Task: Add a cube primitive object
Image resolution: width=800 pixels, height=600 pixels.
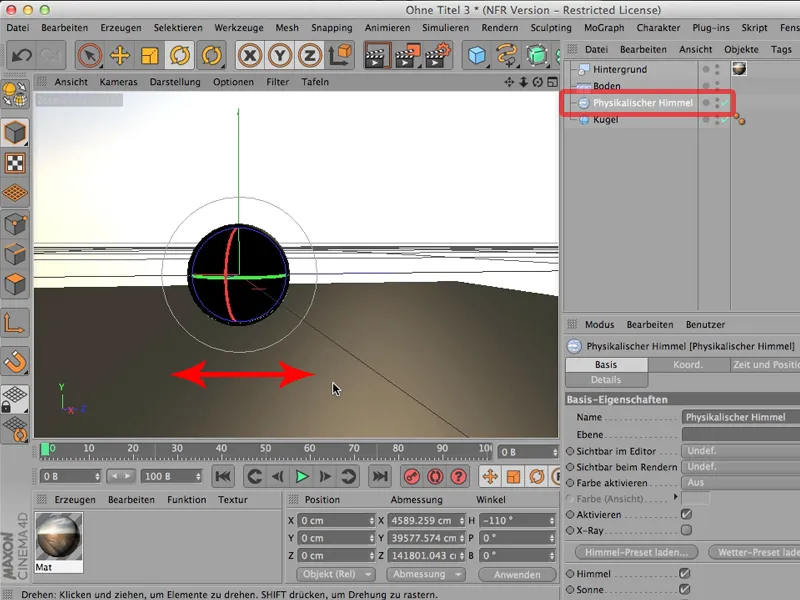Action: [x=476, y=55]
